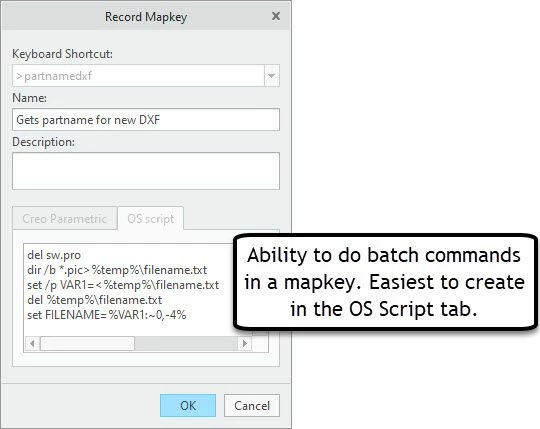Click the line 'del %temp%\filename.txt'

click(95, 300)
